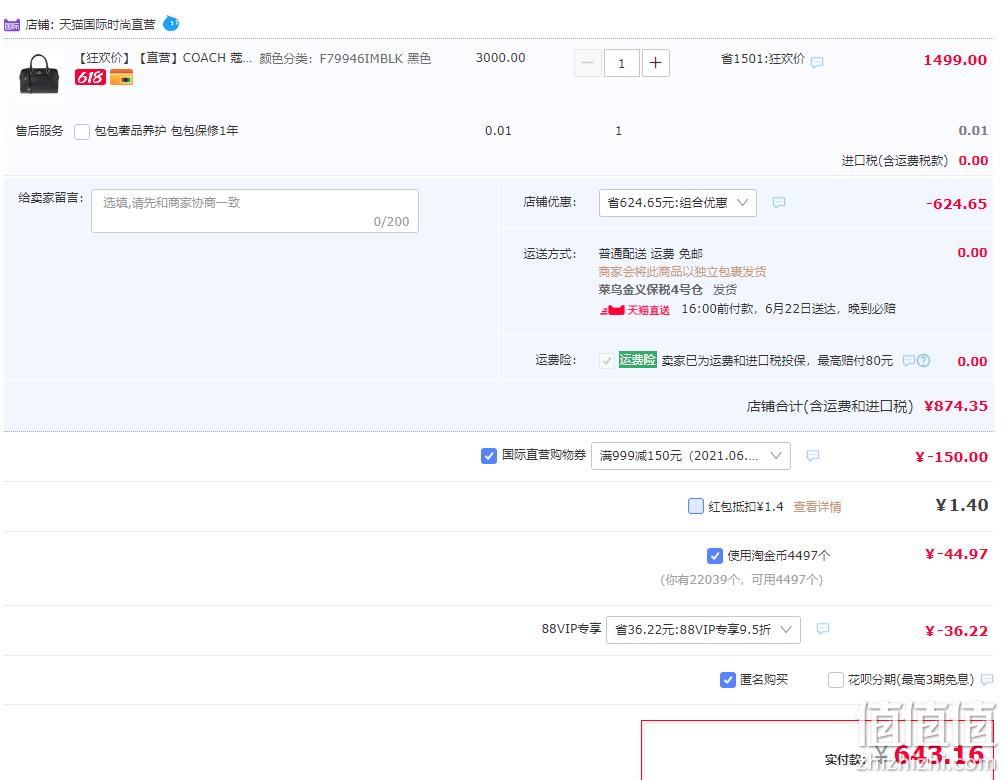Screen dimensions: 1006x780
Task: Increase quantity with the plus button
Action: pos(656,63)
